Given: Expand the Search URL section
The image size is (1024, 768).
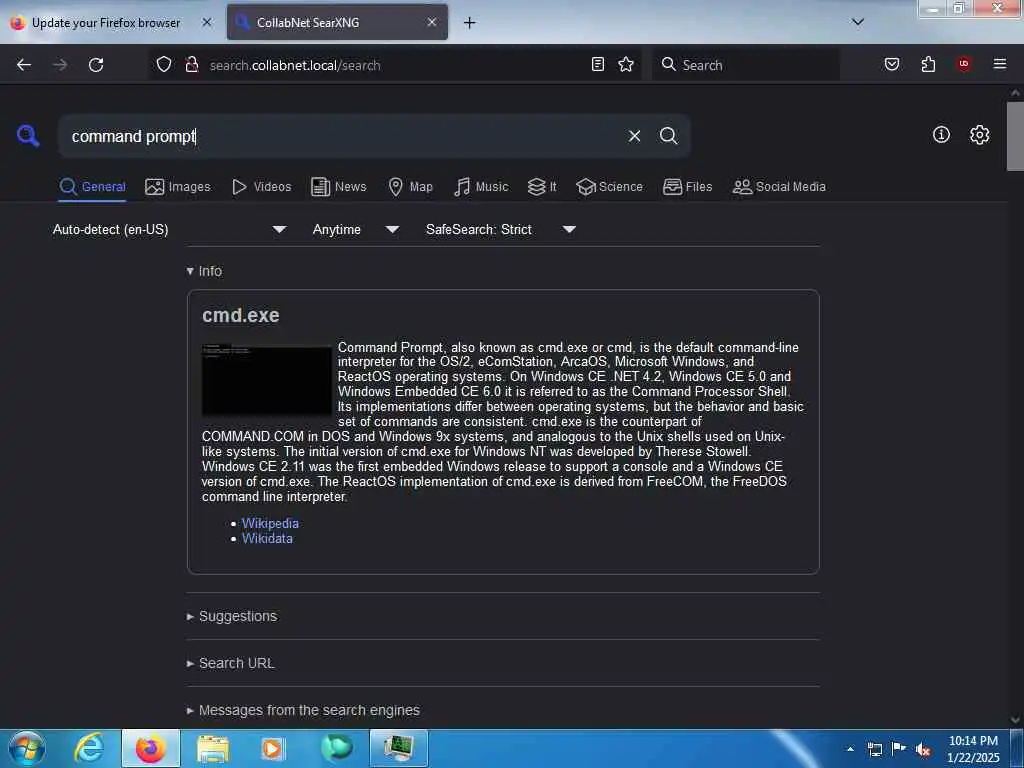Looking at the screenshot, I should pyautogui.click(x=231, y=664).
